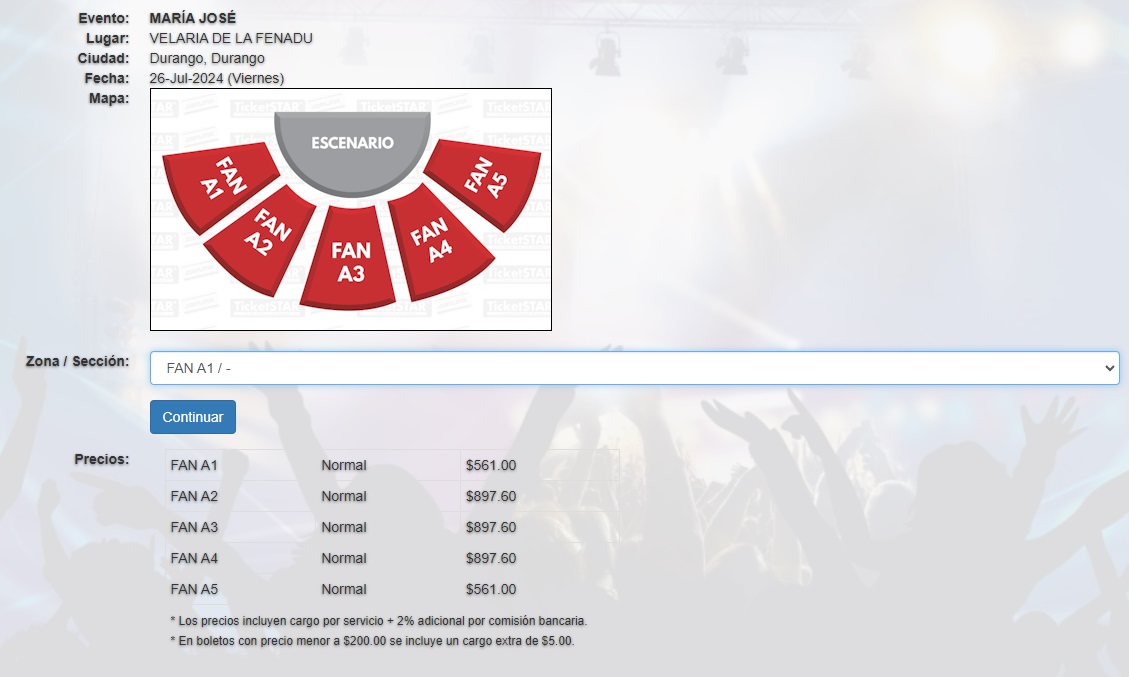Open the Zona / Sección dropdown
This screenshot has height=677, width=1129.
point(634,368)
